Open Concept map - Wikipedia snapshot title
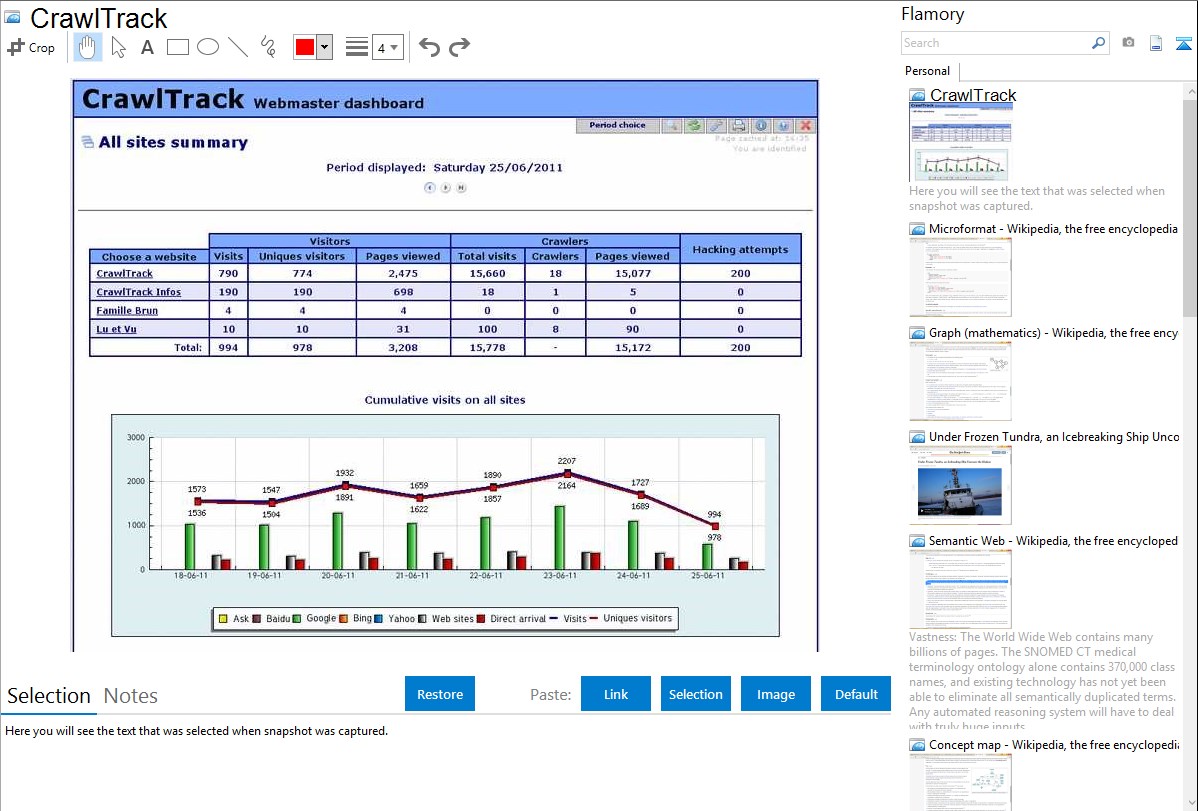 1054,745
